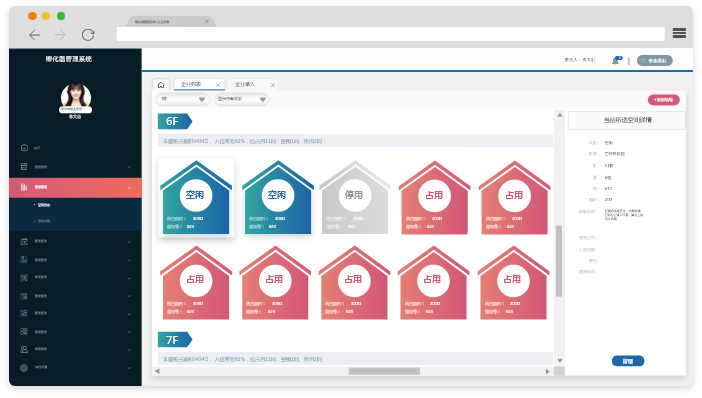Click the browser back arrow
This screenshot has width=702, height=398.
pos(34,35)
